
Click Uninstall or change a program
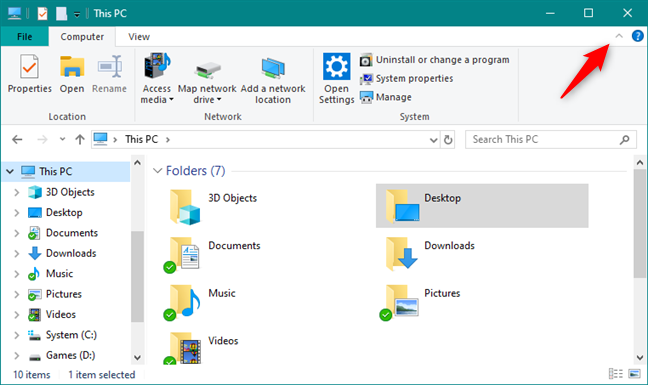(434, 60)
